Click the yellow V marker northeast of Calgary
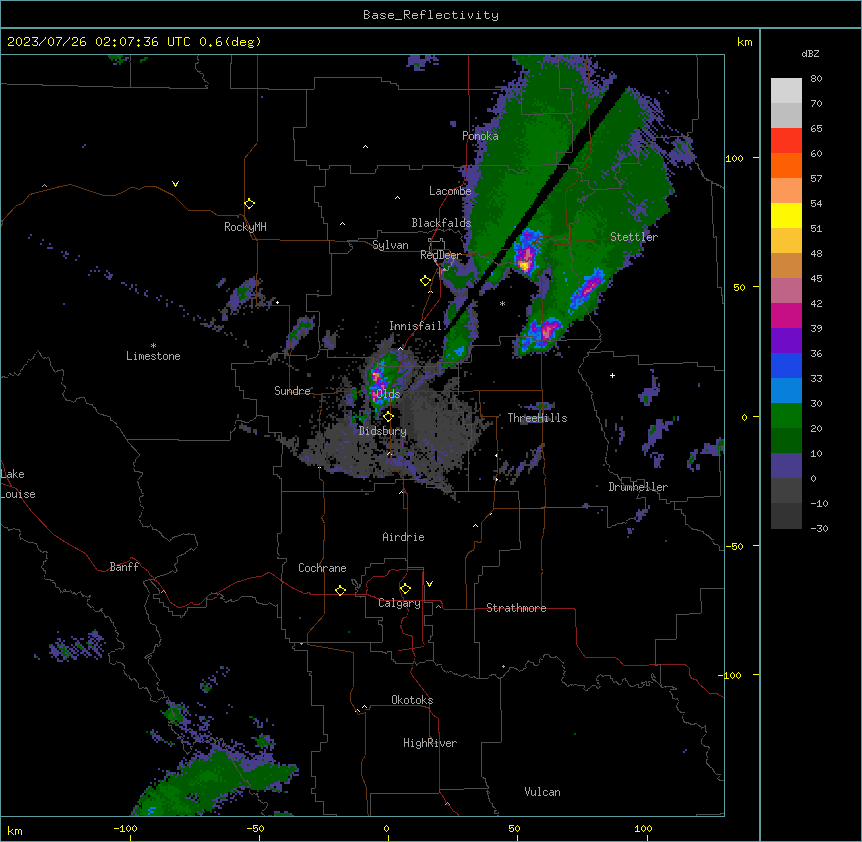Screen dimensions: 862x842 tap(429, 584)
